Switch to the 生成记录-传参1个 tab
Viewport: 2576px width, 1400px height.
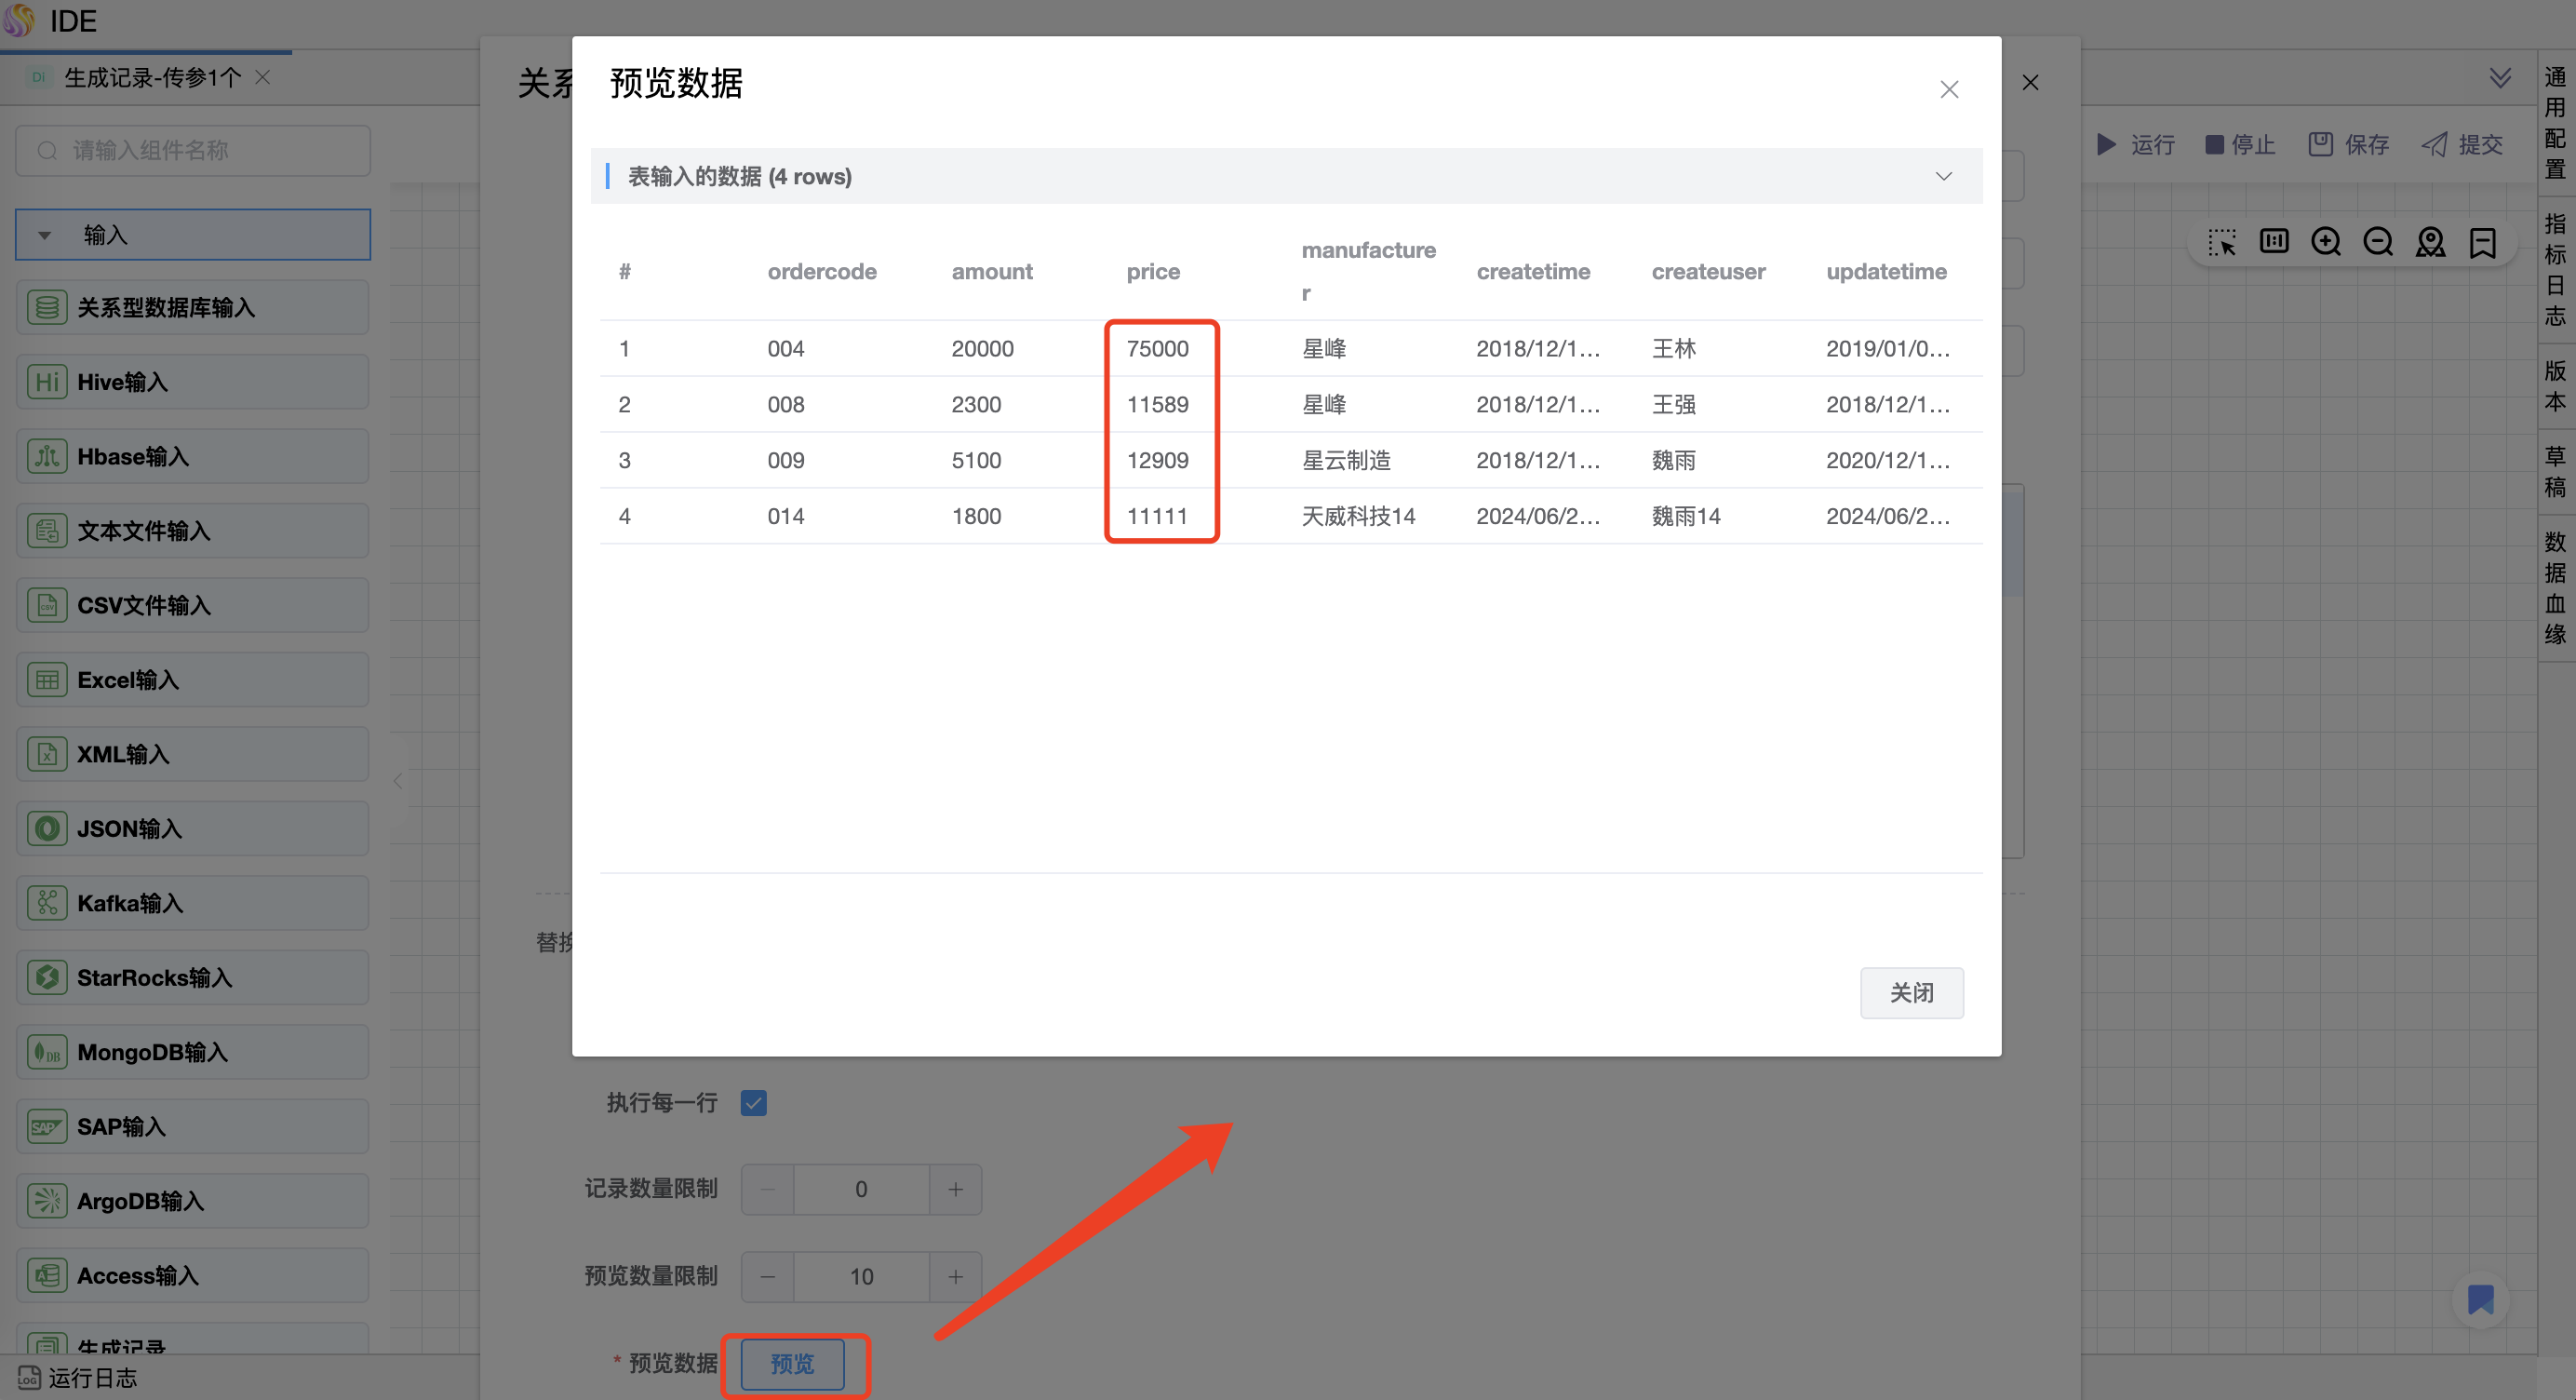pos(152,78)
